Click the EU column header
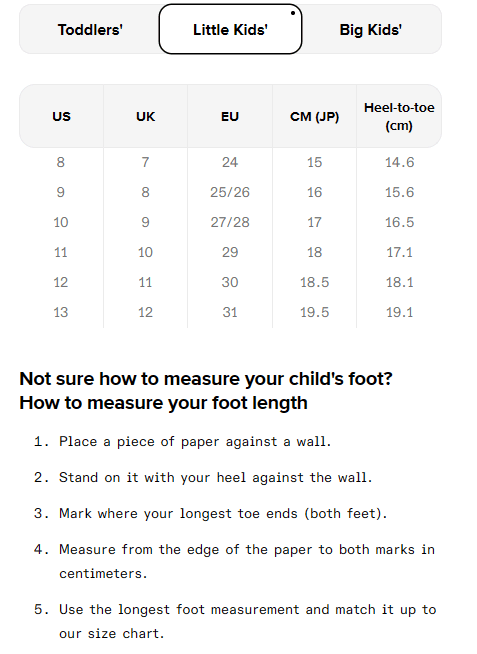The height and width of the screenshot is (654, 477). pyautogui.click(x=230, y=116)
